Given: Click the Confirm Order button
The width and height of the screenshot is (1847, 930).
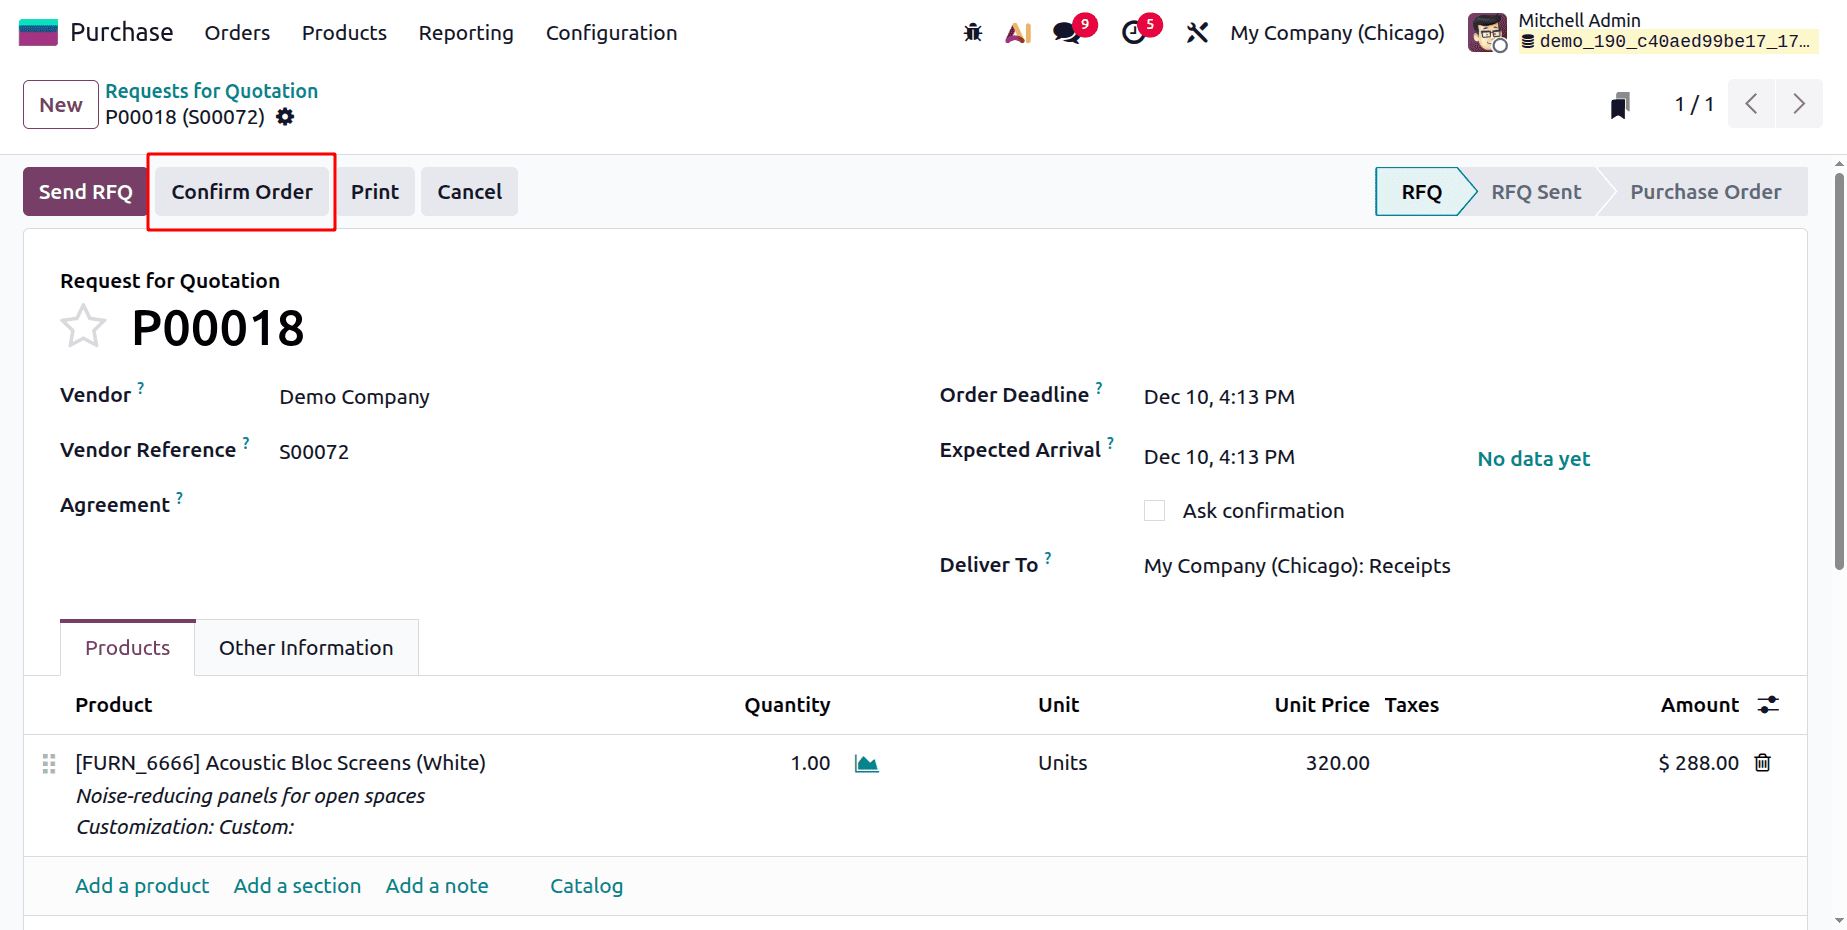Looking at the screenshot, I should [x=241, y=191].
